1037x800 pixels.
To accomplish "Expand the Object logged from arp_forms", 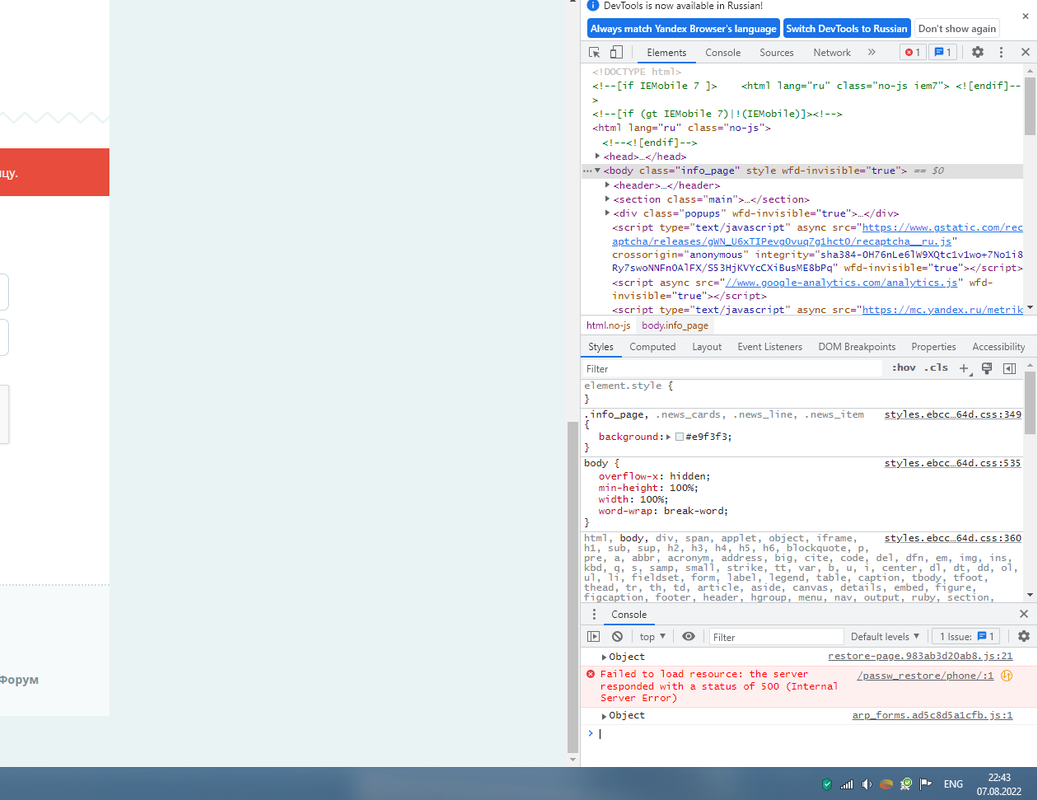I will (604, 716).
